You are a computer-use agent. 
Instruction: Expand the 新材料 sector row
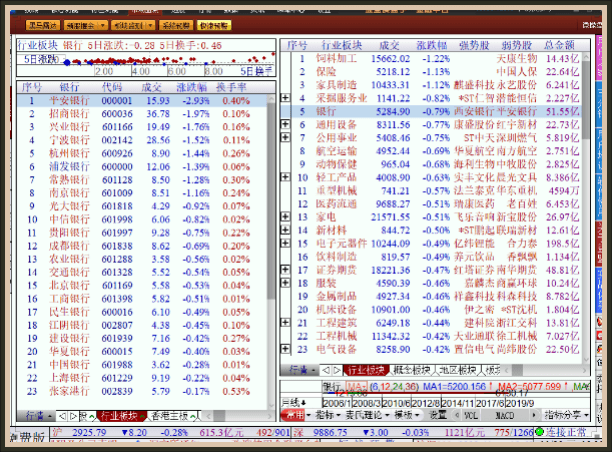(x=285, y=230)
